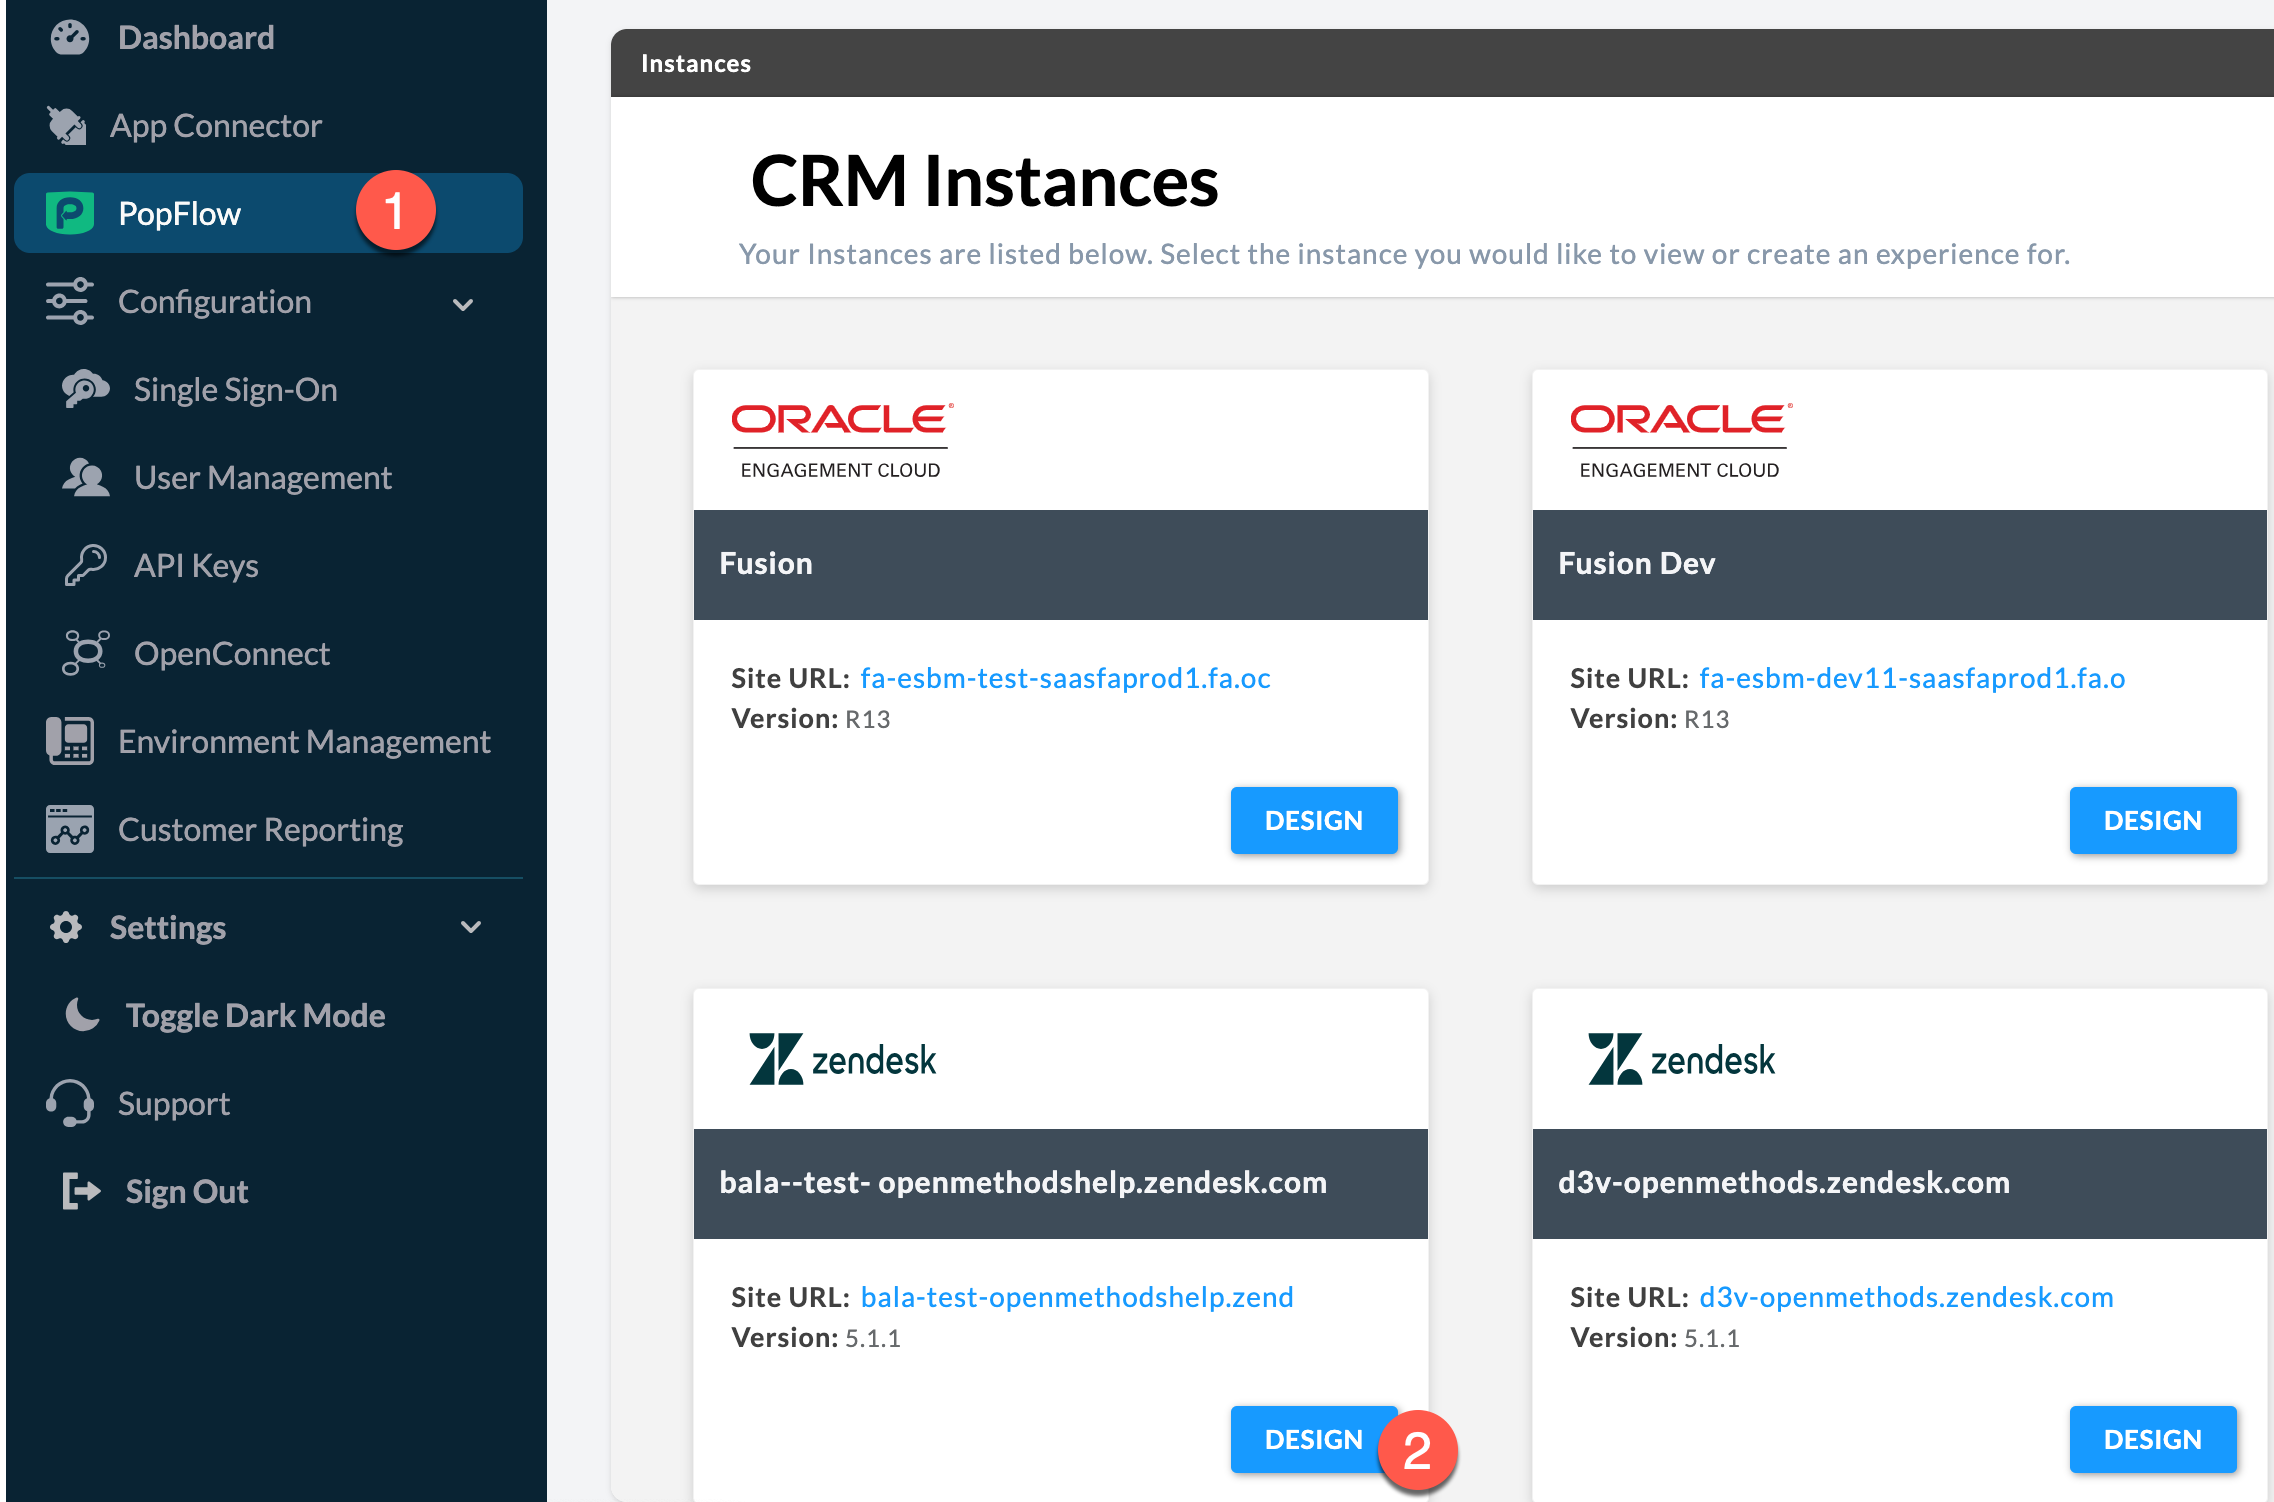
Task: Click the CRM Instances heading
Action: tap(985, 181)
